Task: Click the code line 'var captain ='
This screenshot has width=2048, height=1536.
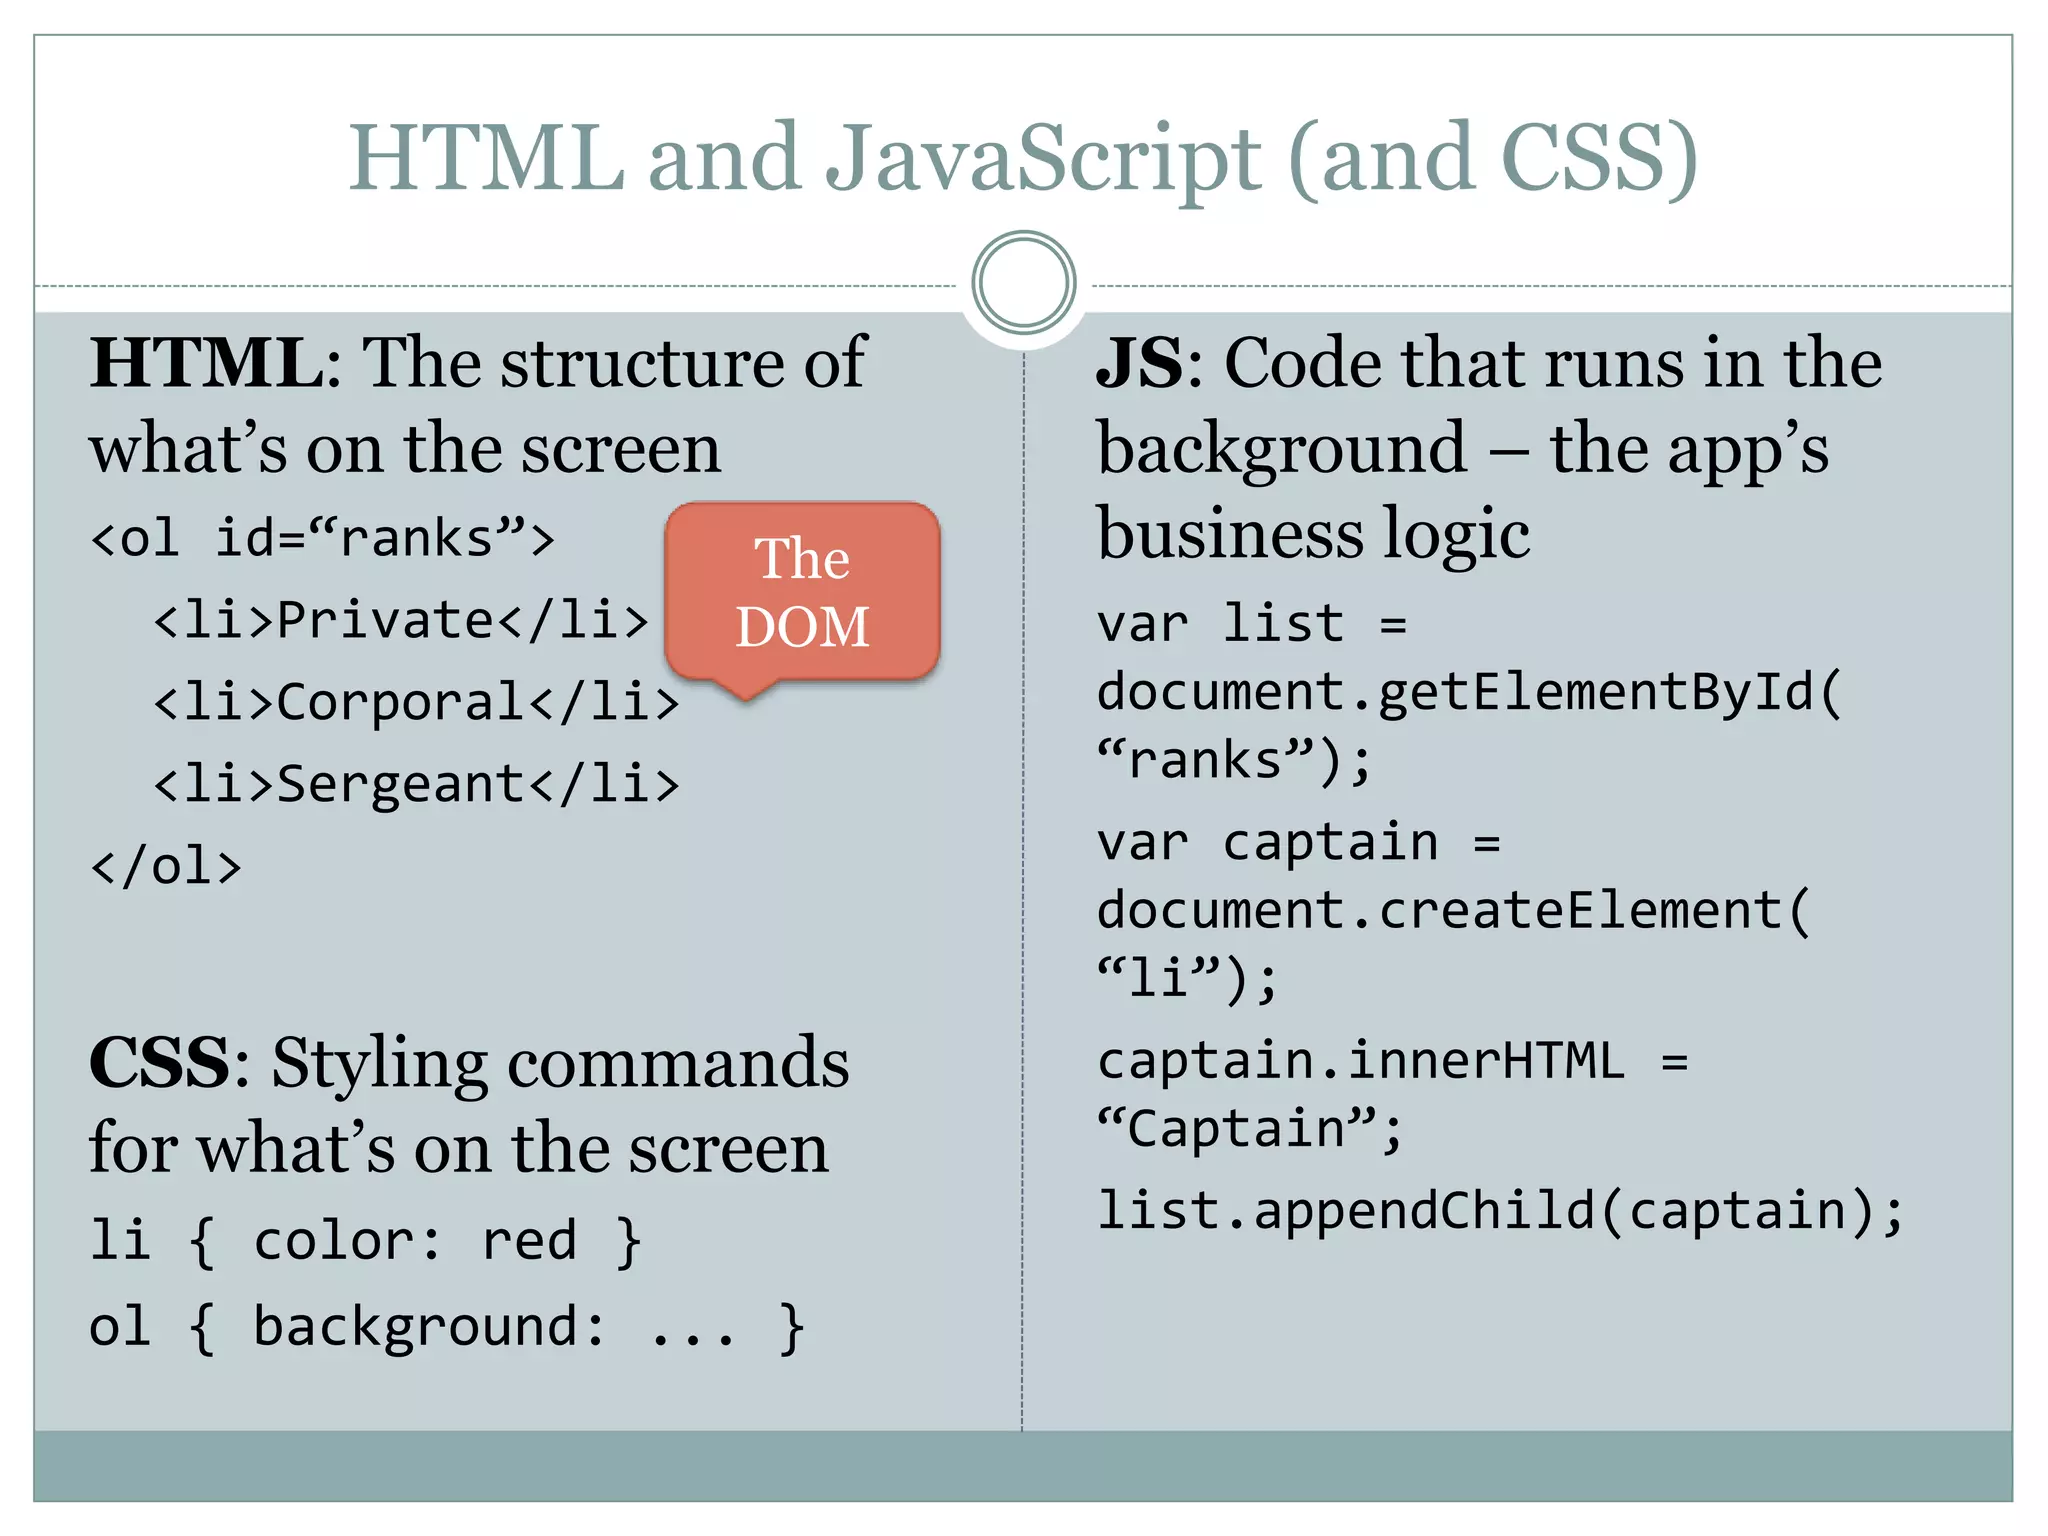Action: [x=1299, y=842]
